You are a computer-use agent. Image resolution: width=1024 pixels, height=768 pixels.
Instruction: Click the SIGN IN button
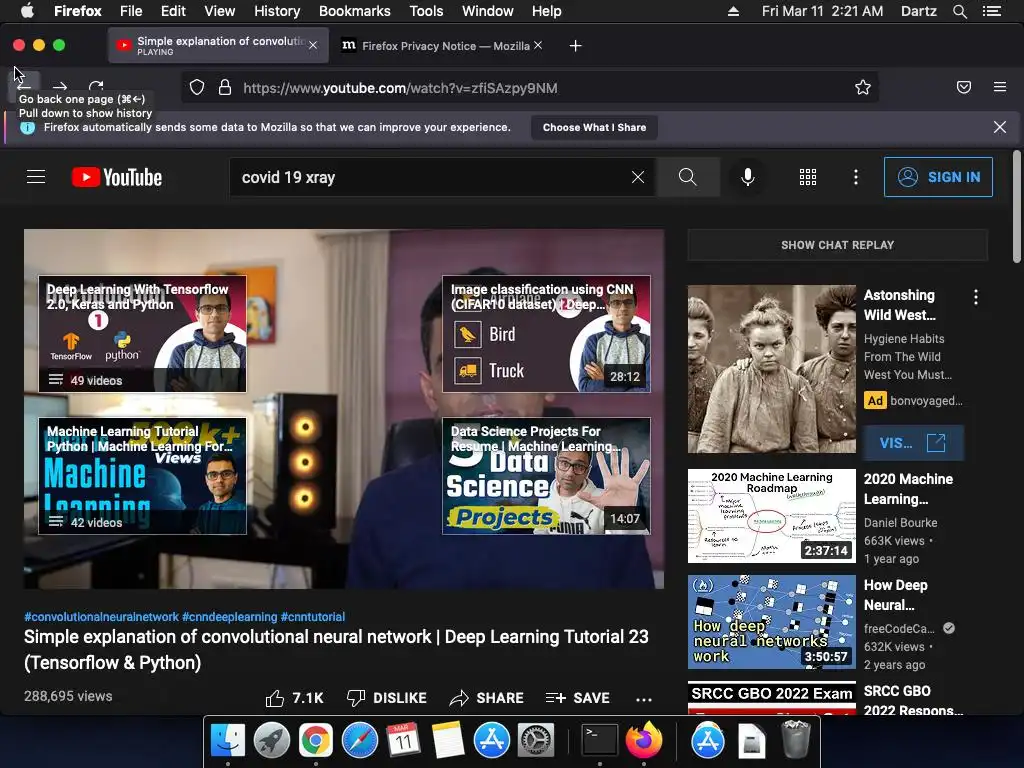[x=938, y=177]
